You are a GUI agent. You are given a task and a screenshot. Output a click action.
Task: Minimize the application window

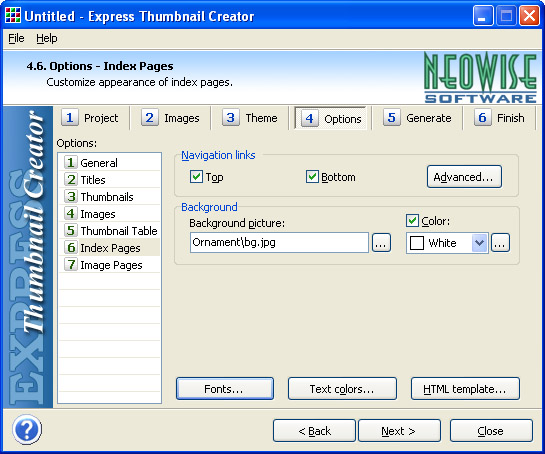482,16
